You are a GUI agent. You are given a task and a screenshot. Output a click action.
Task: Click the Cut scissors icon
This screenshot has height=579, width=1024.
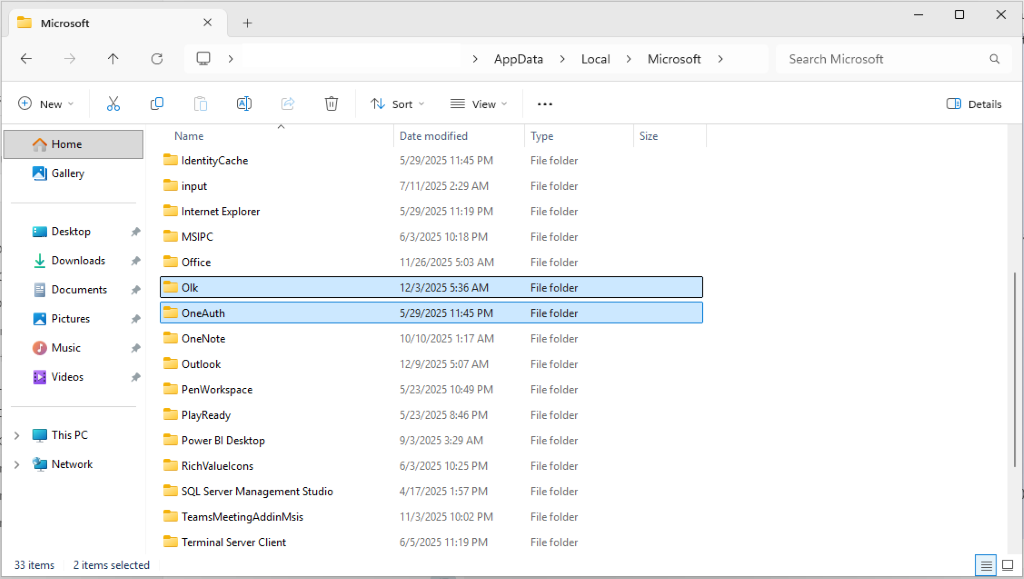[113, 104]
